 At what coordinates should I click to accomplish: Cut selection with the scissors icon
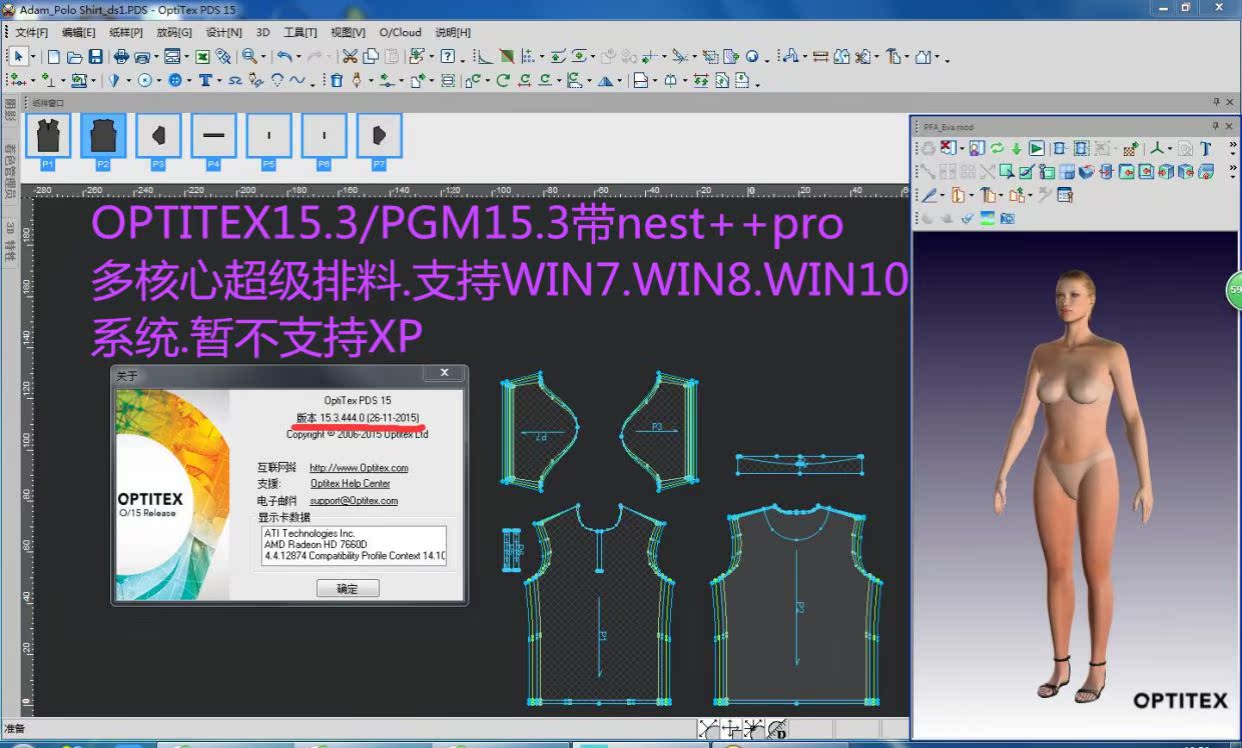[x=350, y=57]
